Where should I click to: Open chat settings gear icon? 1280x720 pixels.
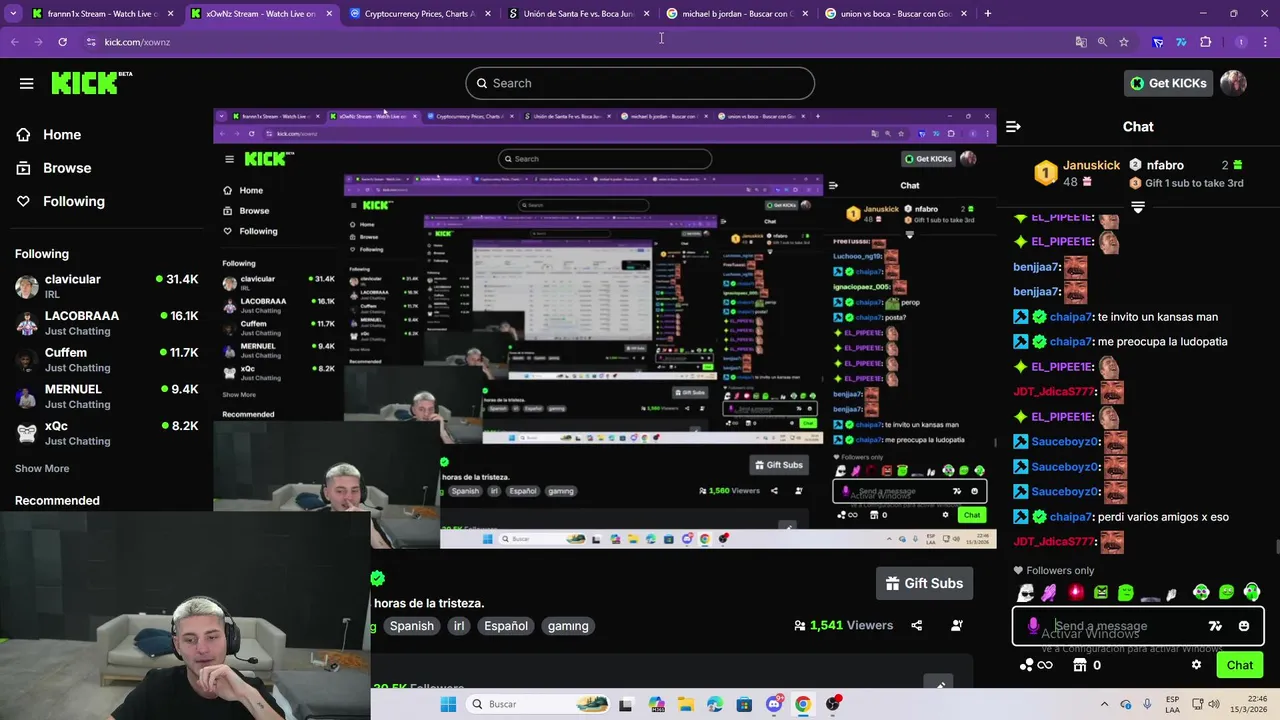click(1196, 665)
